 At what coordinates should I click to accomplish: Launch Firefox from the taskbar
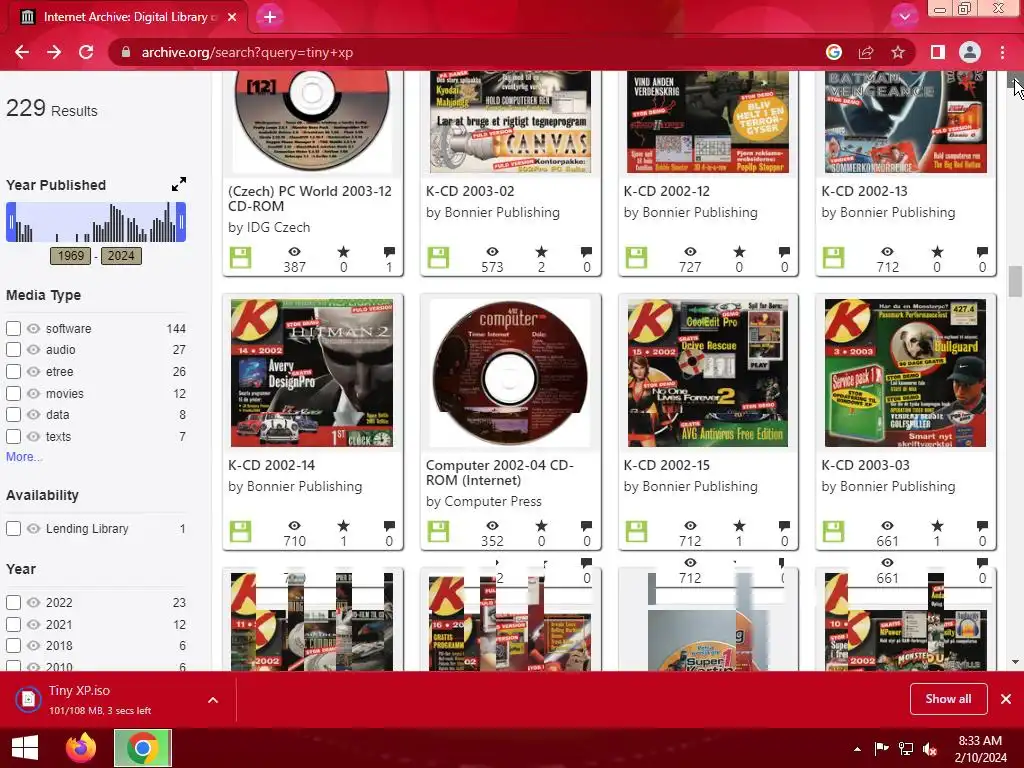pyautogui.click(x=81, y=748)
